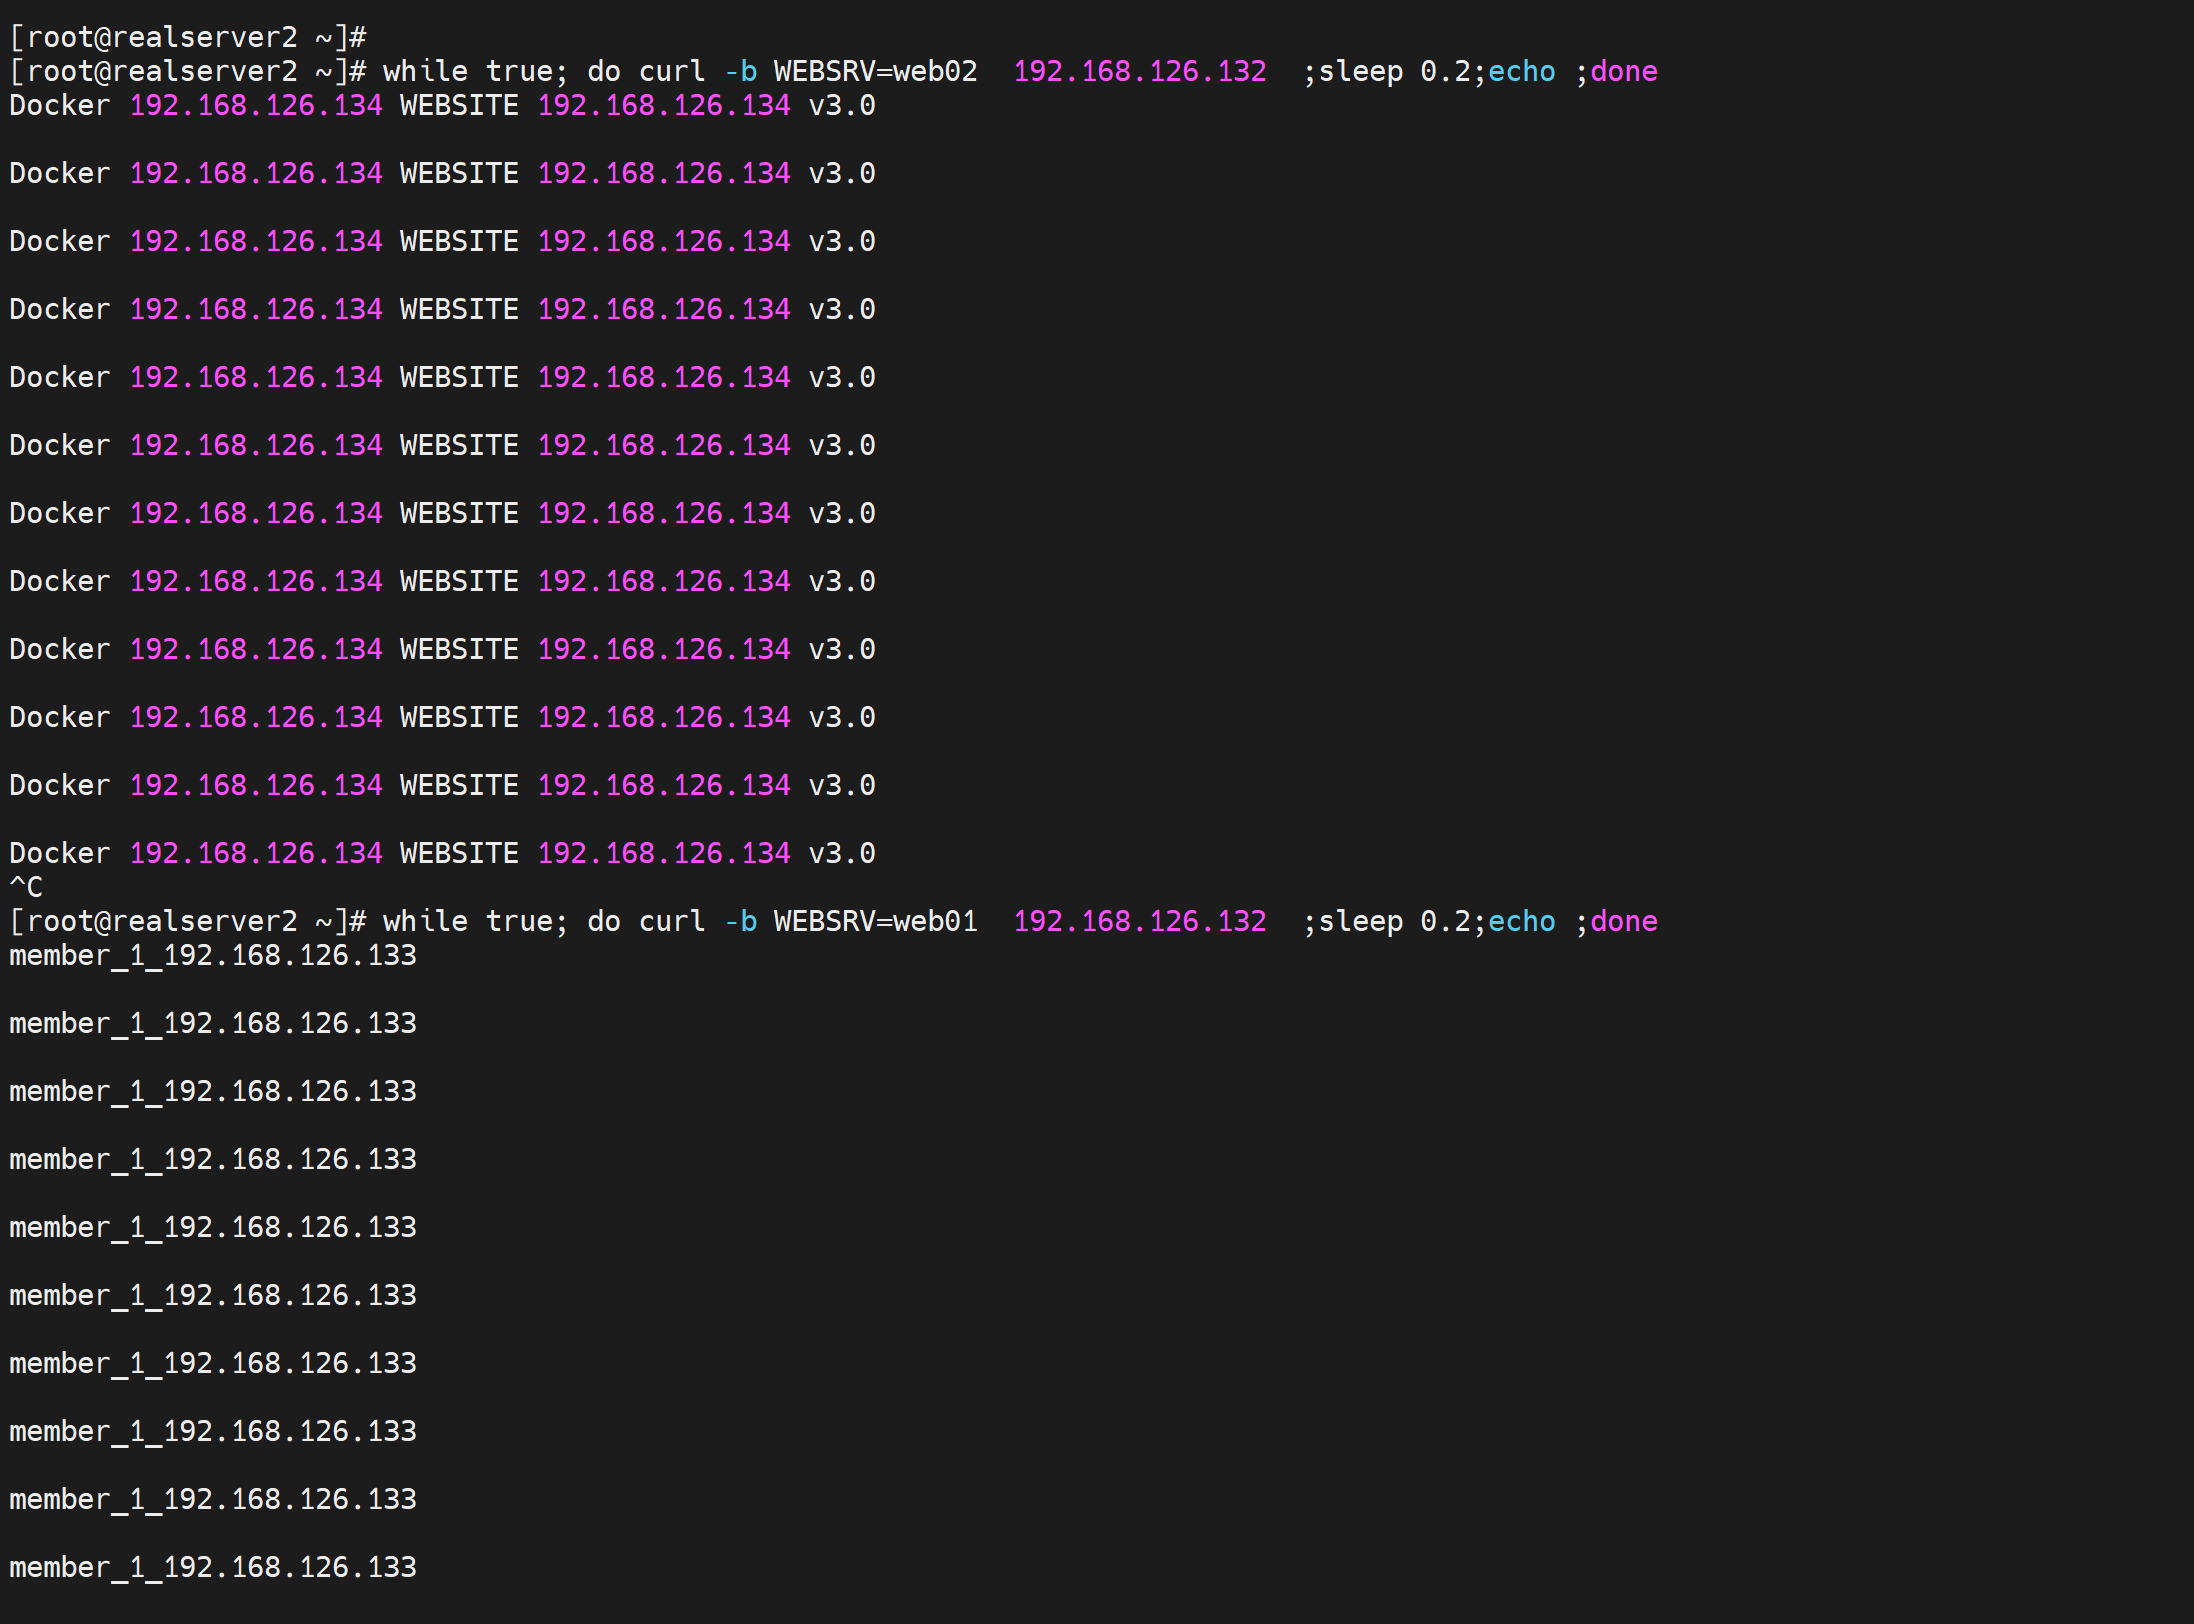Click 'echo' in the web02 command line

tap(1521, 71)
